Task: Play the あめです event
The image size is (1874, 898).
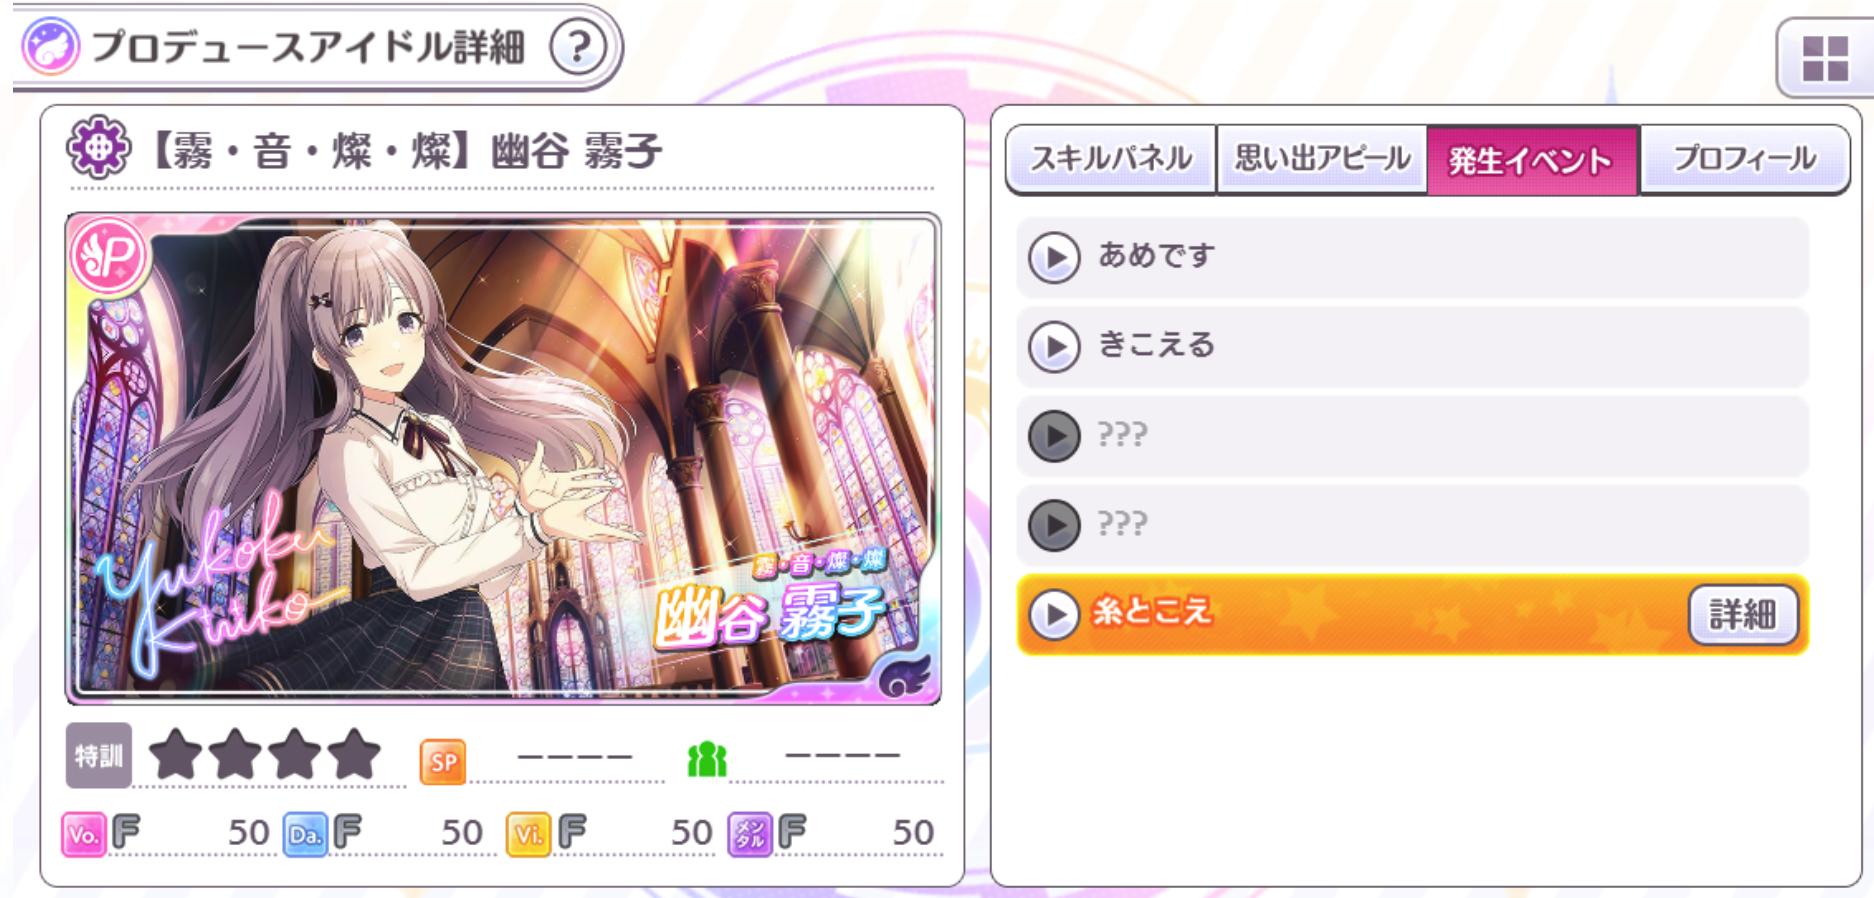Action: [1054, 257]
